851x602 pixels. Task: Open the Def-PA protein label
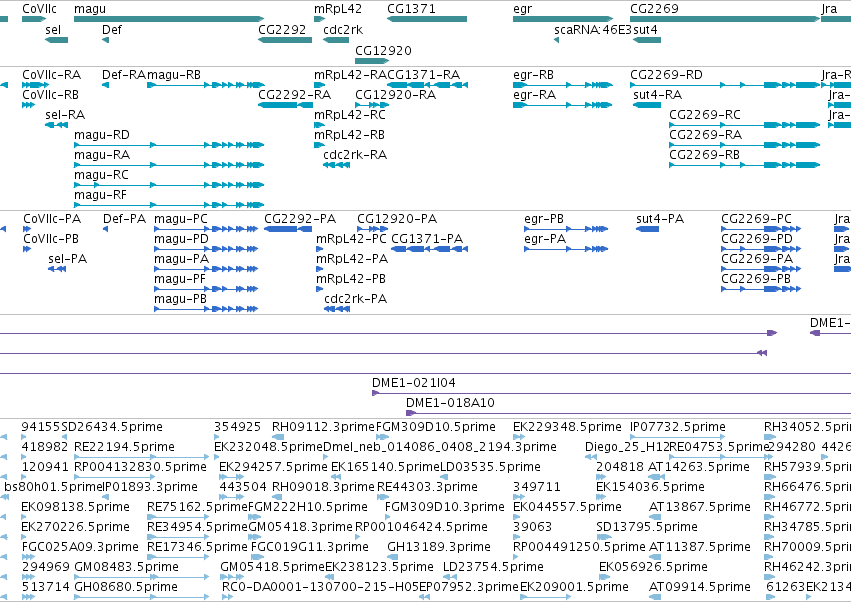[x=125, y=219]
